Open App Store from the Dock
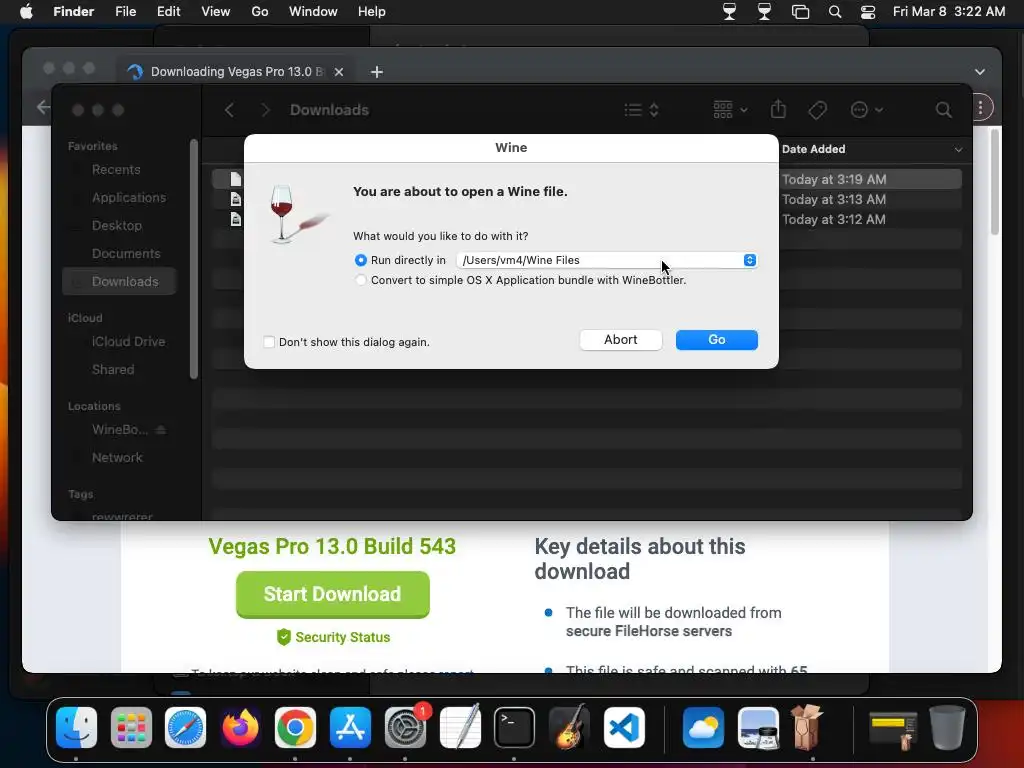Viewport: 1024px width, 768px height. (350, 728)
